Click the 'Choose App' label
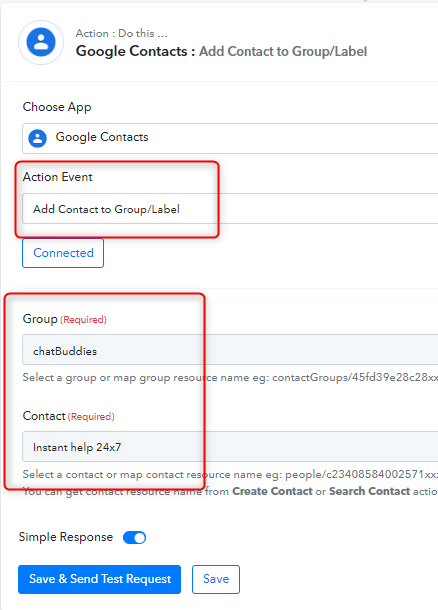This screenshot has width=438, height=610. 57,107
